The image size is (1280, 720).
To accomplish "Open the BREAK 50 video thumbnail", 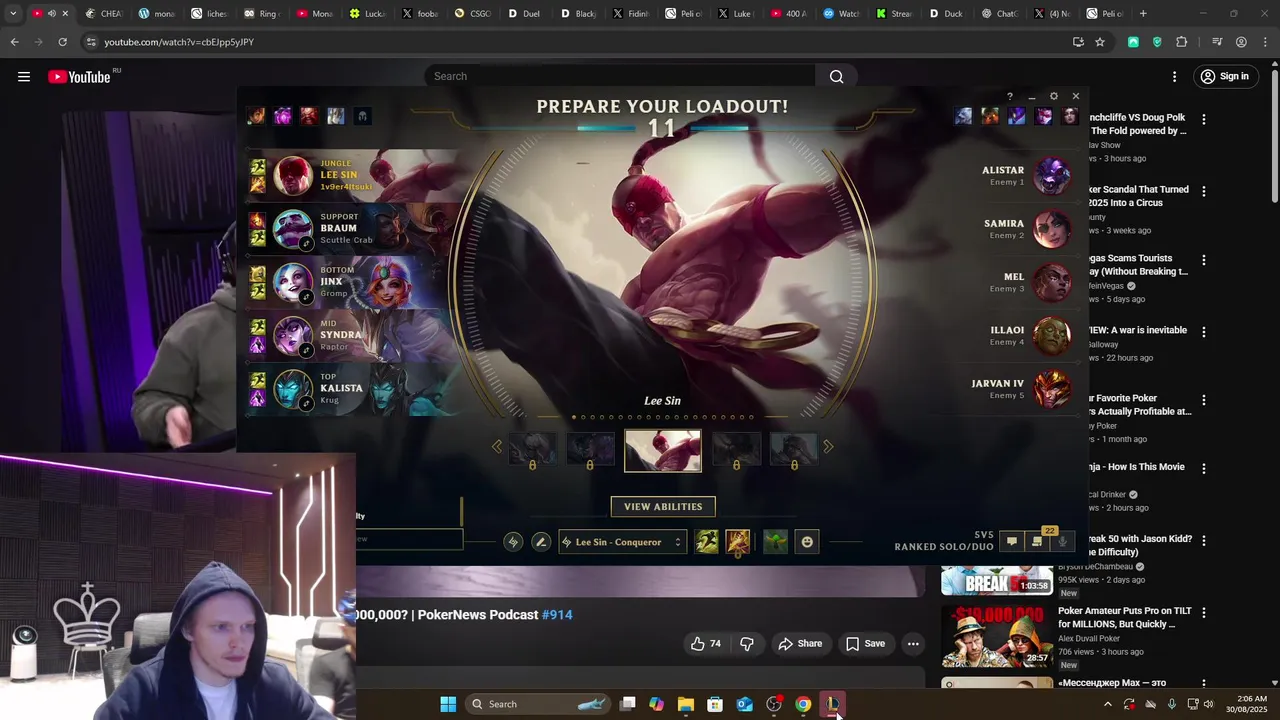I will point(996,580).
